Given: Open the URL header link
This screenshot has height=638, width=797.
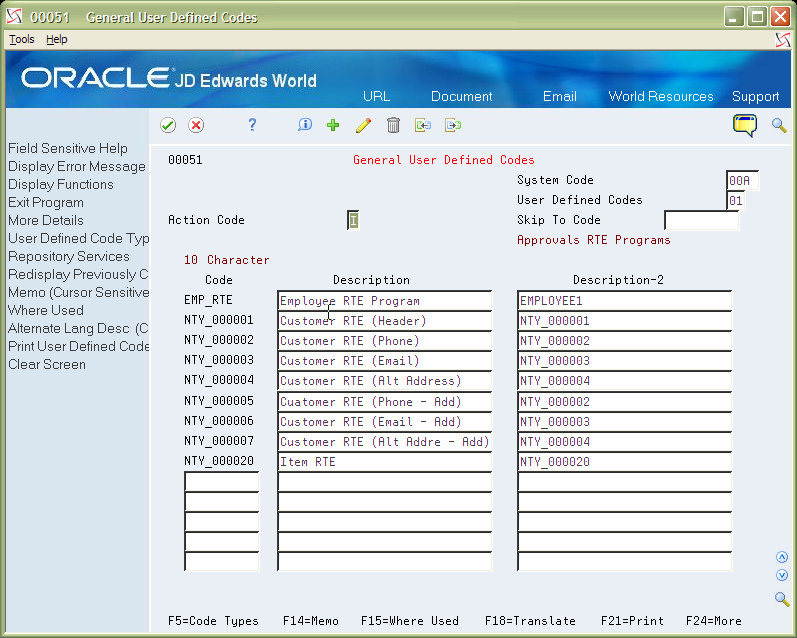Looking at the screenshot, I should [376, 96].
